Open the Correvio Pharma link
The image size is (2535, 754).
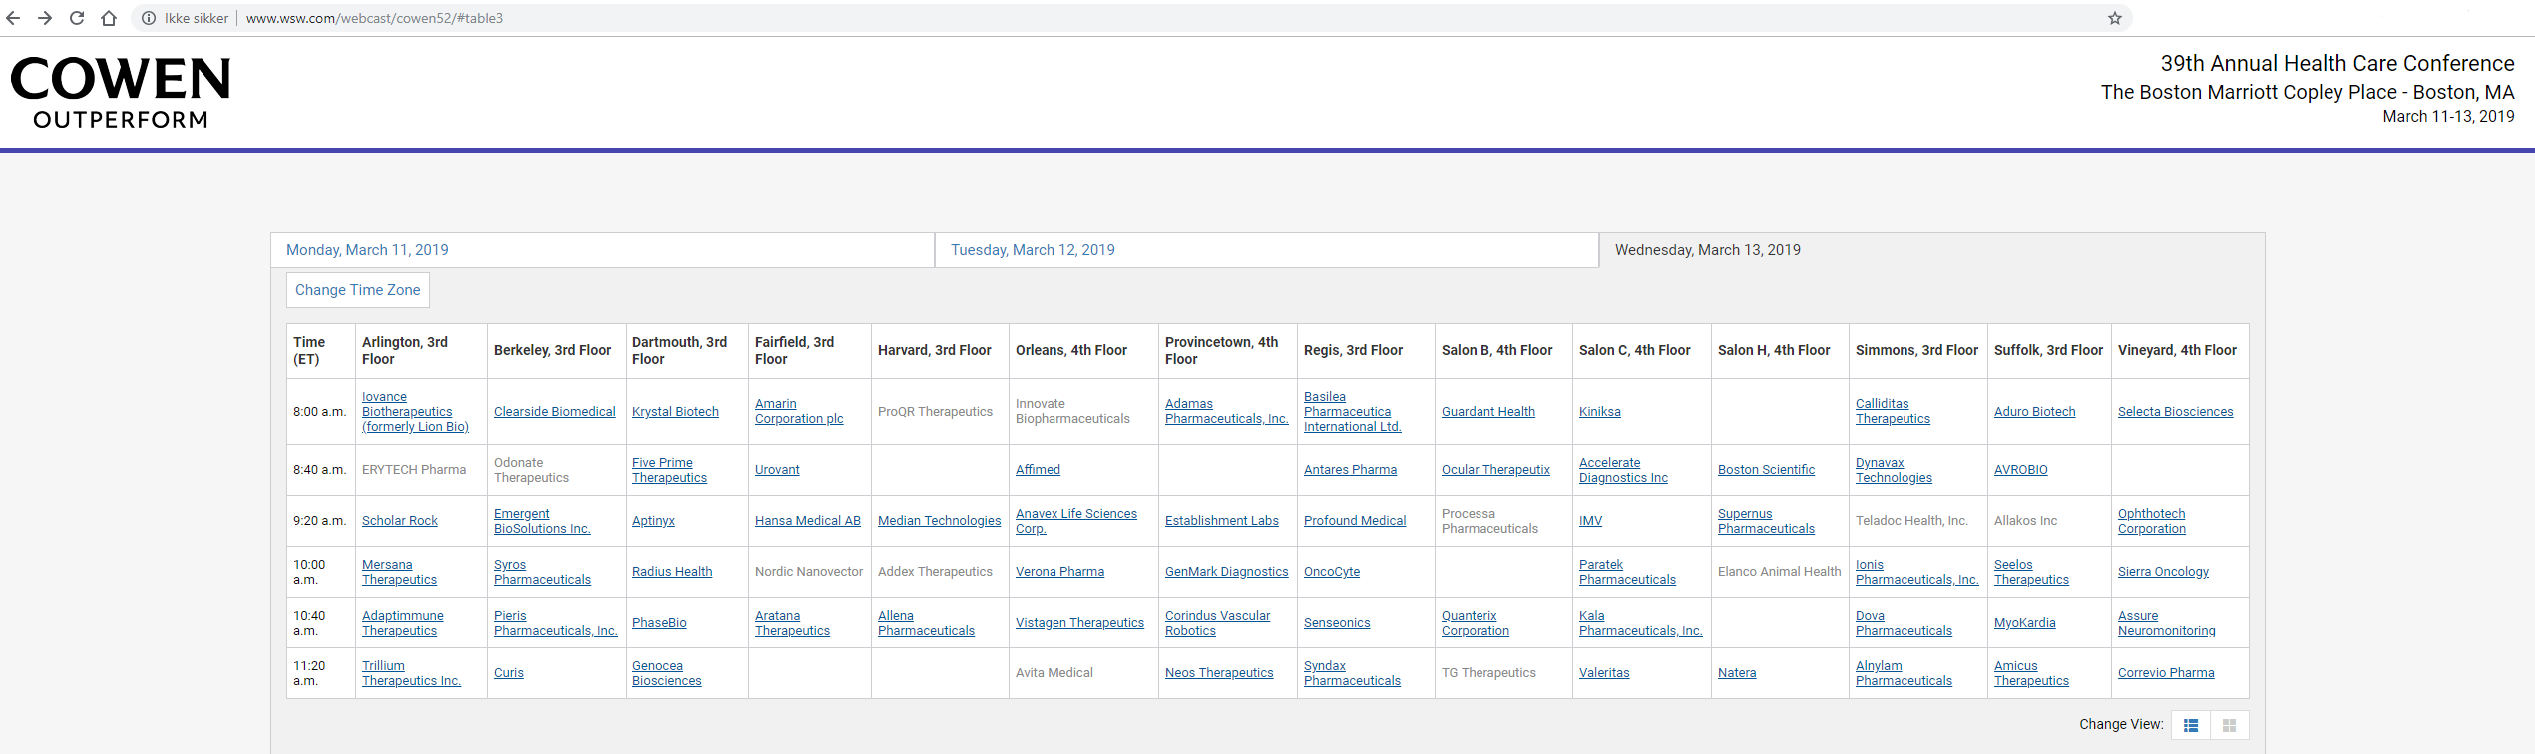(2165, 673)
